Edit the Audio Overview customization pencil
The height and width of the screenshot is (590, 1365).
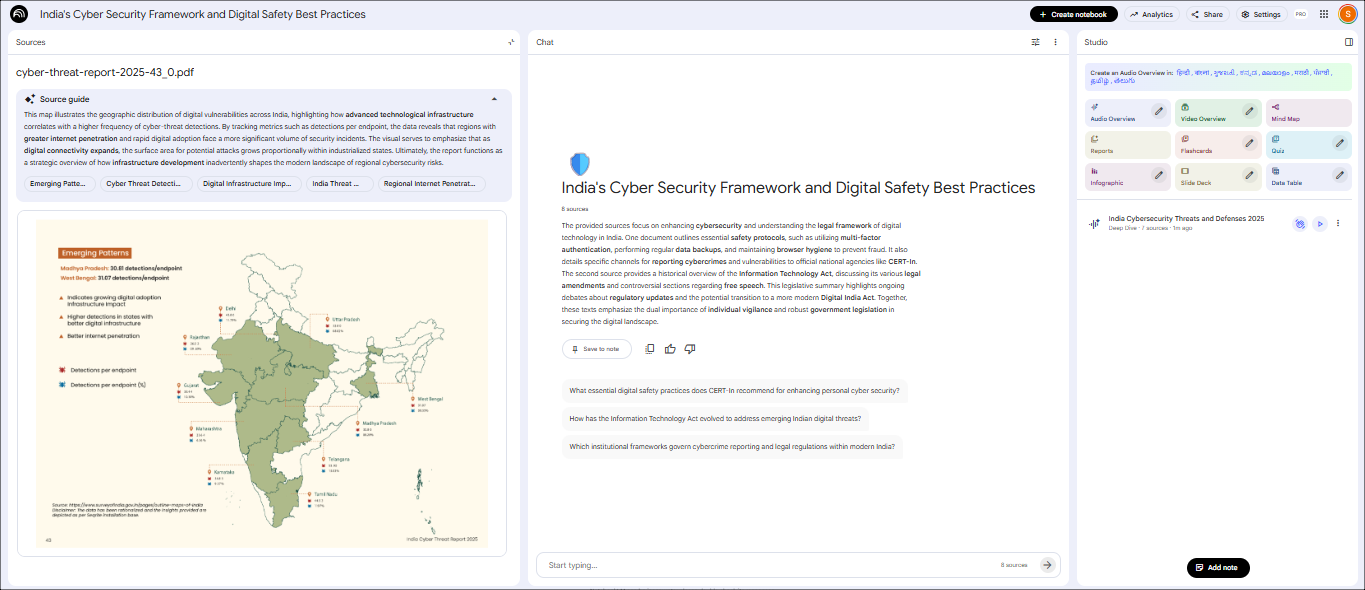coord(1158,112)
